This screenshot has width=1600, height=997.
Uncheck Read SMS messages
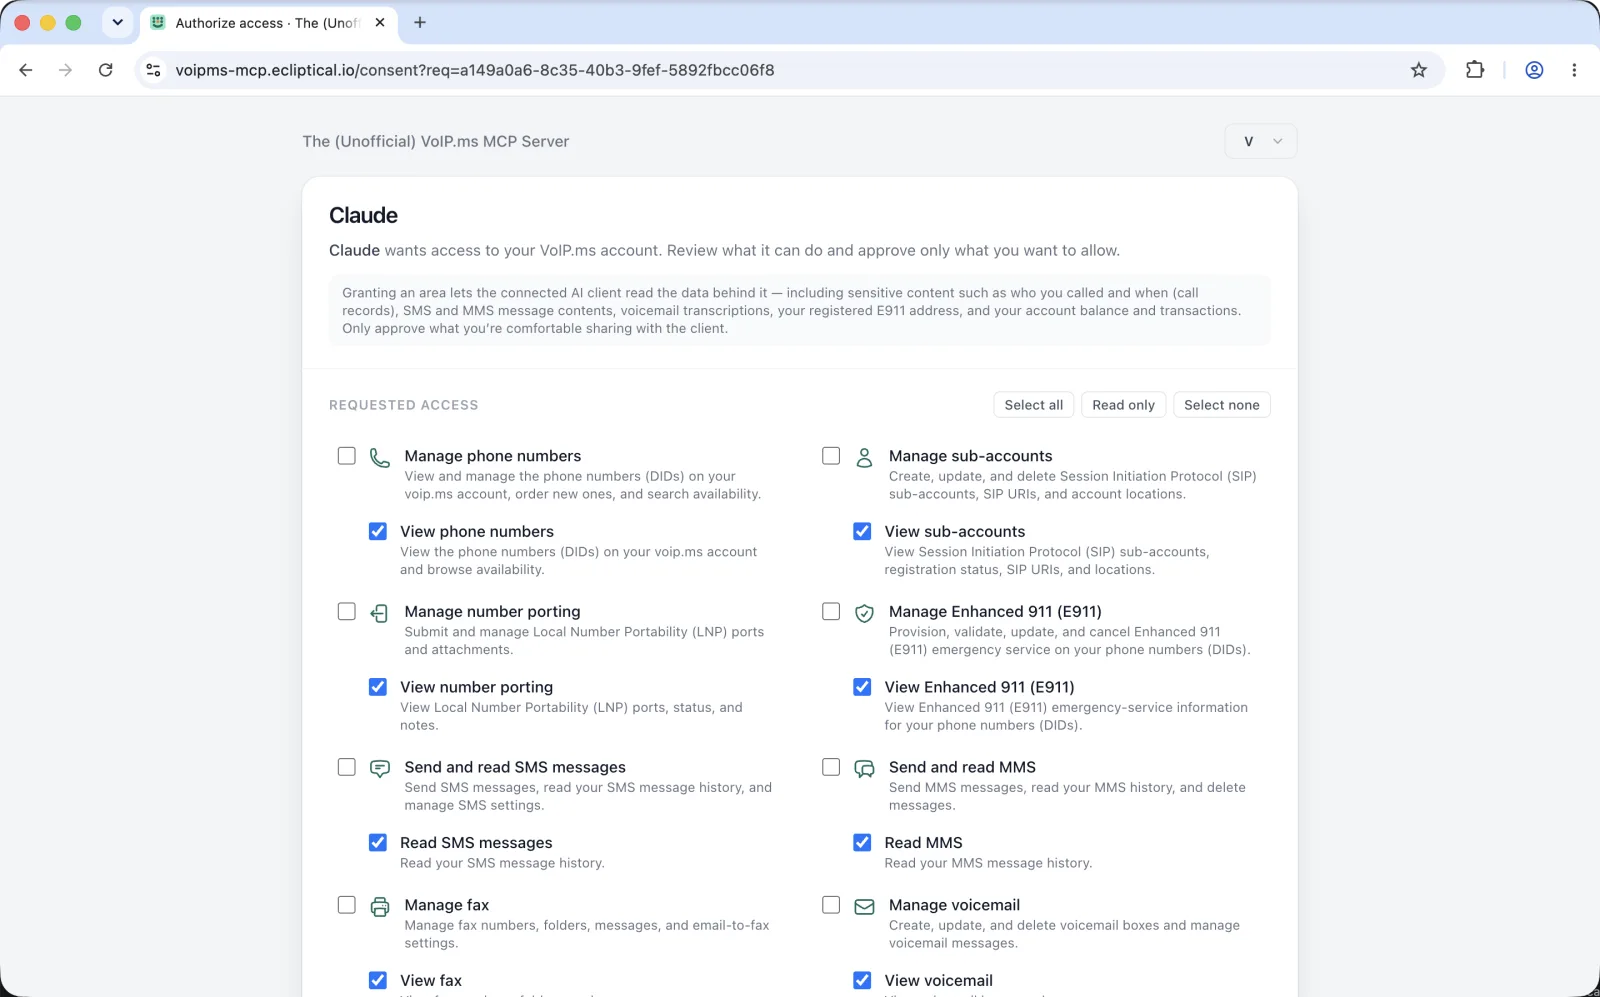(x=378, y=842)
